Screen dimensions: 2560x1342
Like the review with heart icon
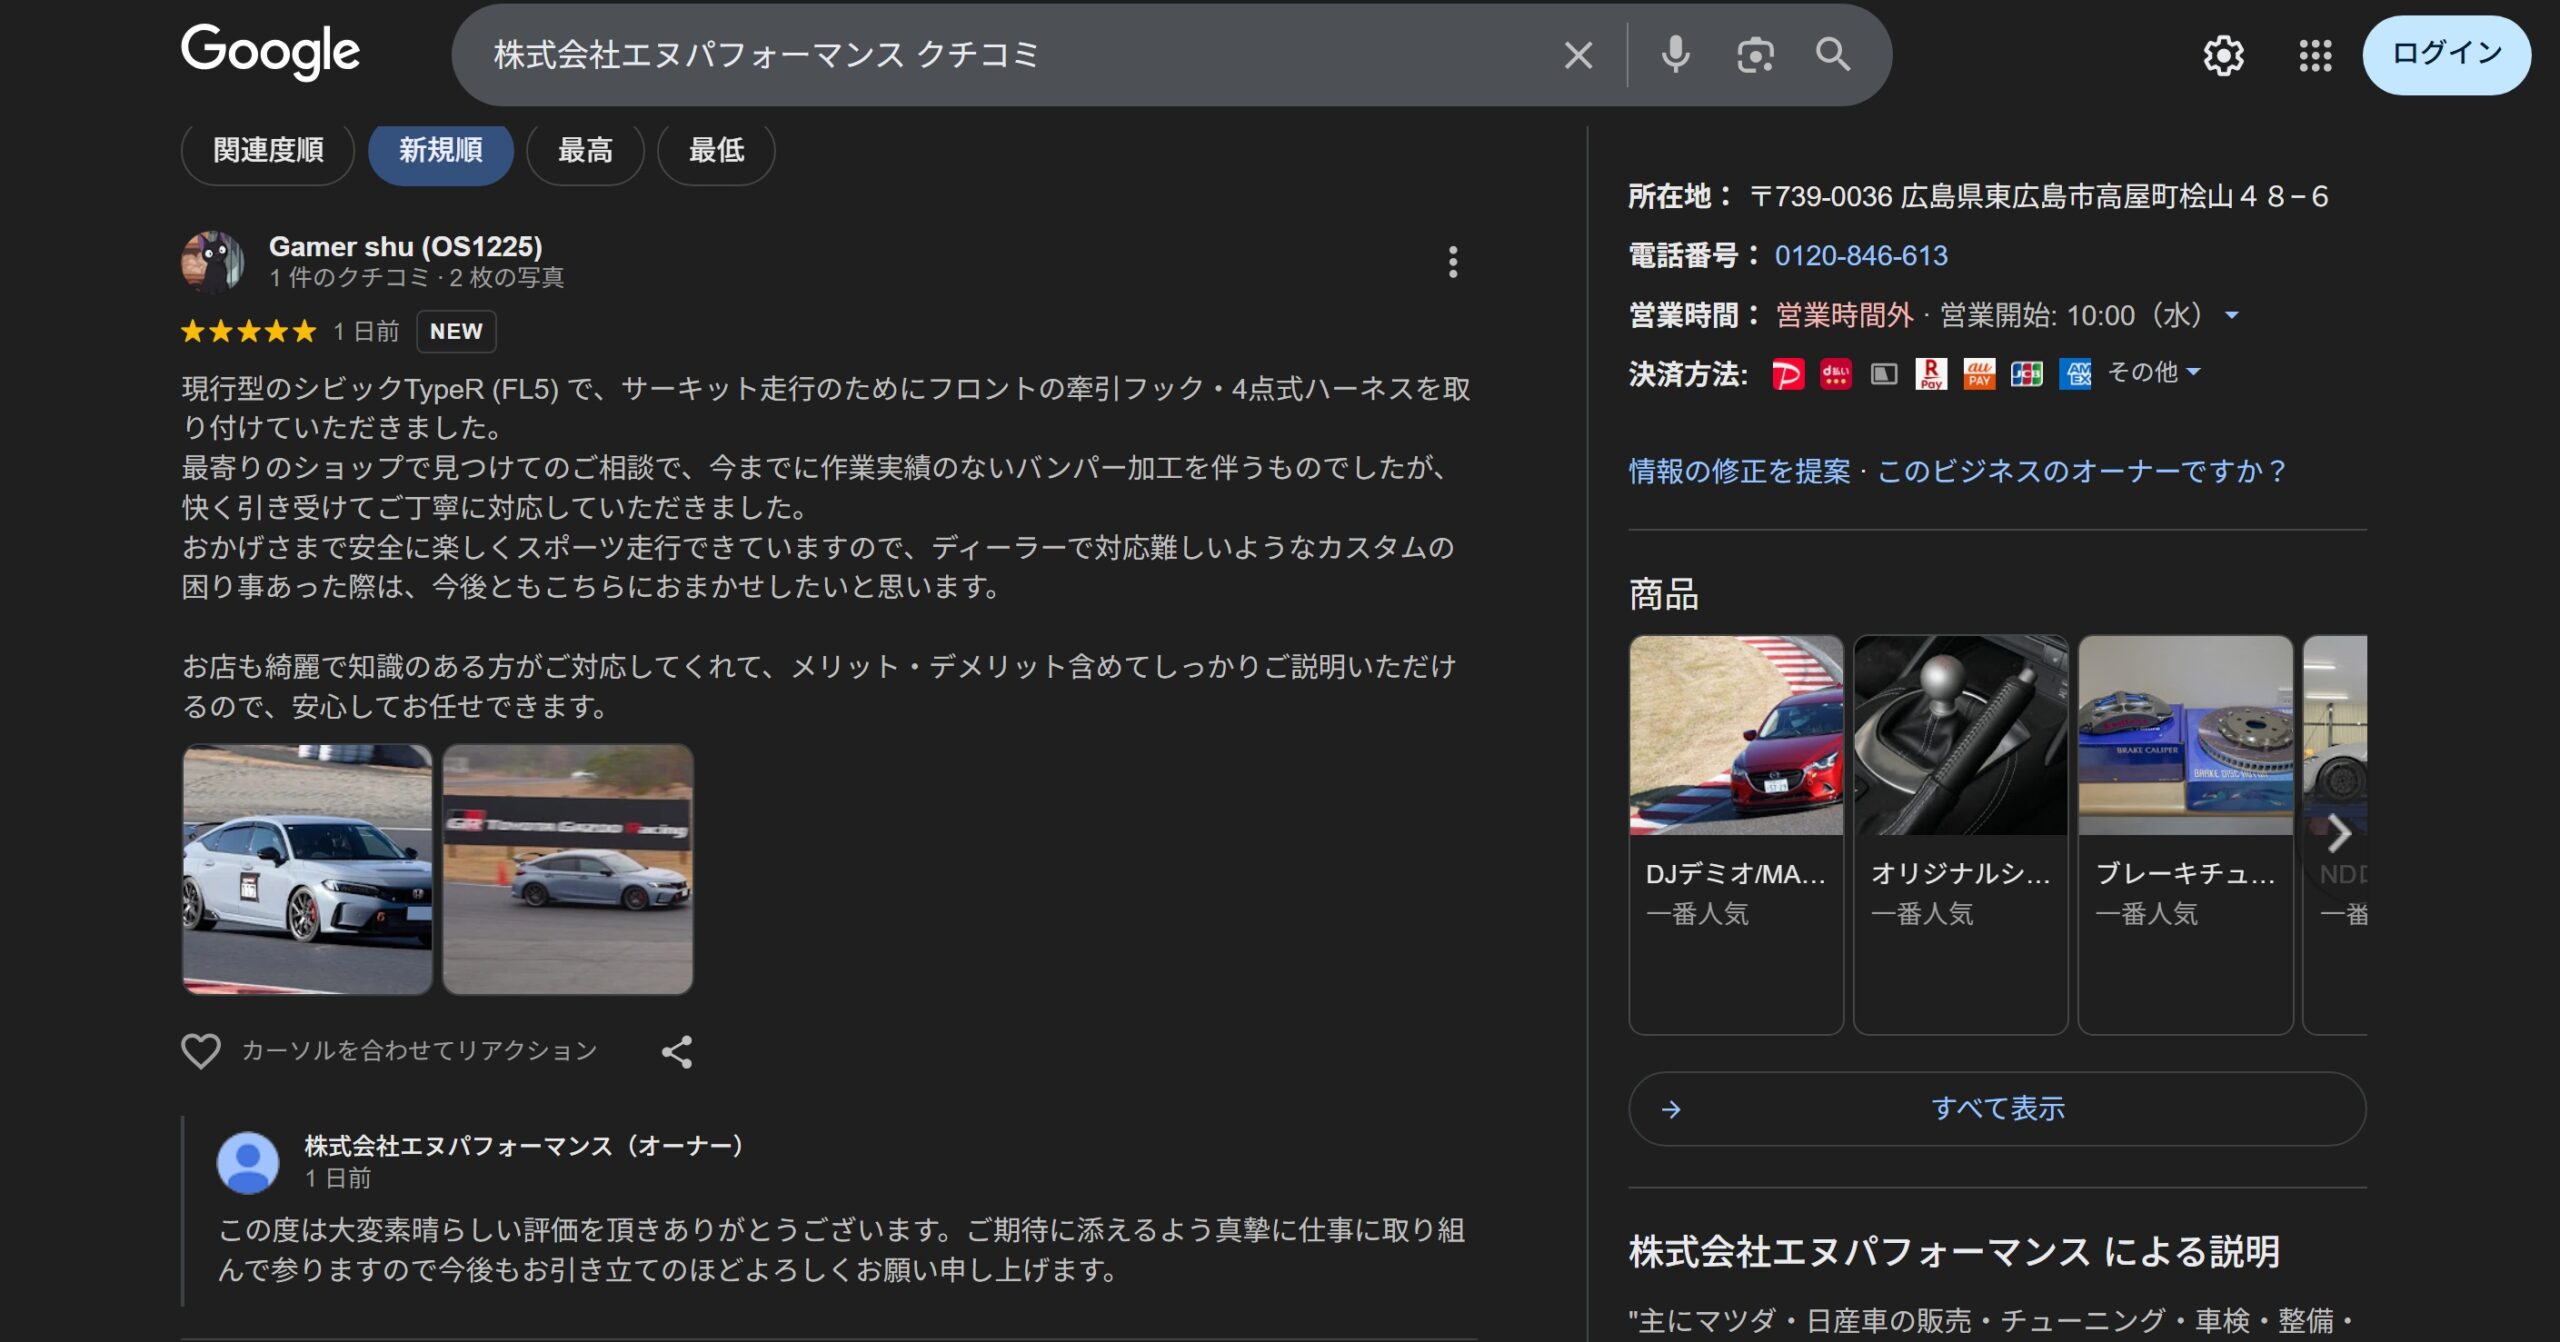[200, 1051]
